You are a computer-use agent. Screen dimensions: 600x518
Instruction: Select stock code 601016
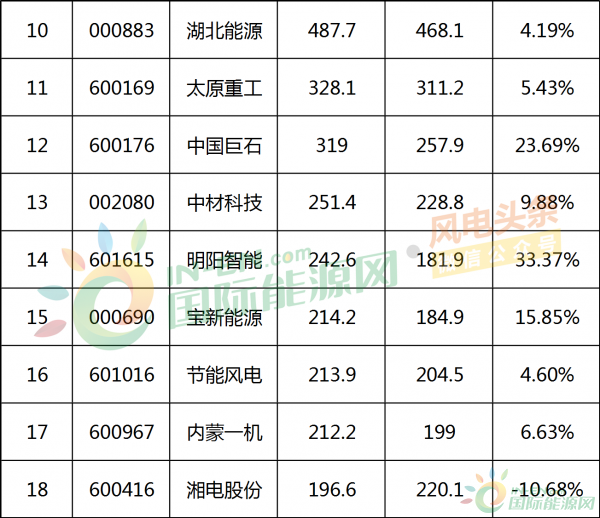point(122,375)
